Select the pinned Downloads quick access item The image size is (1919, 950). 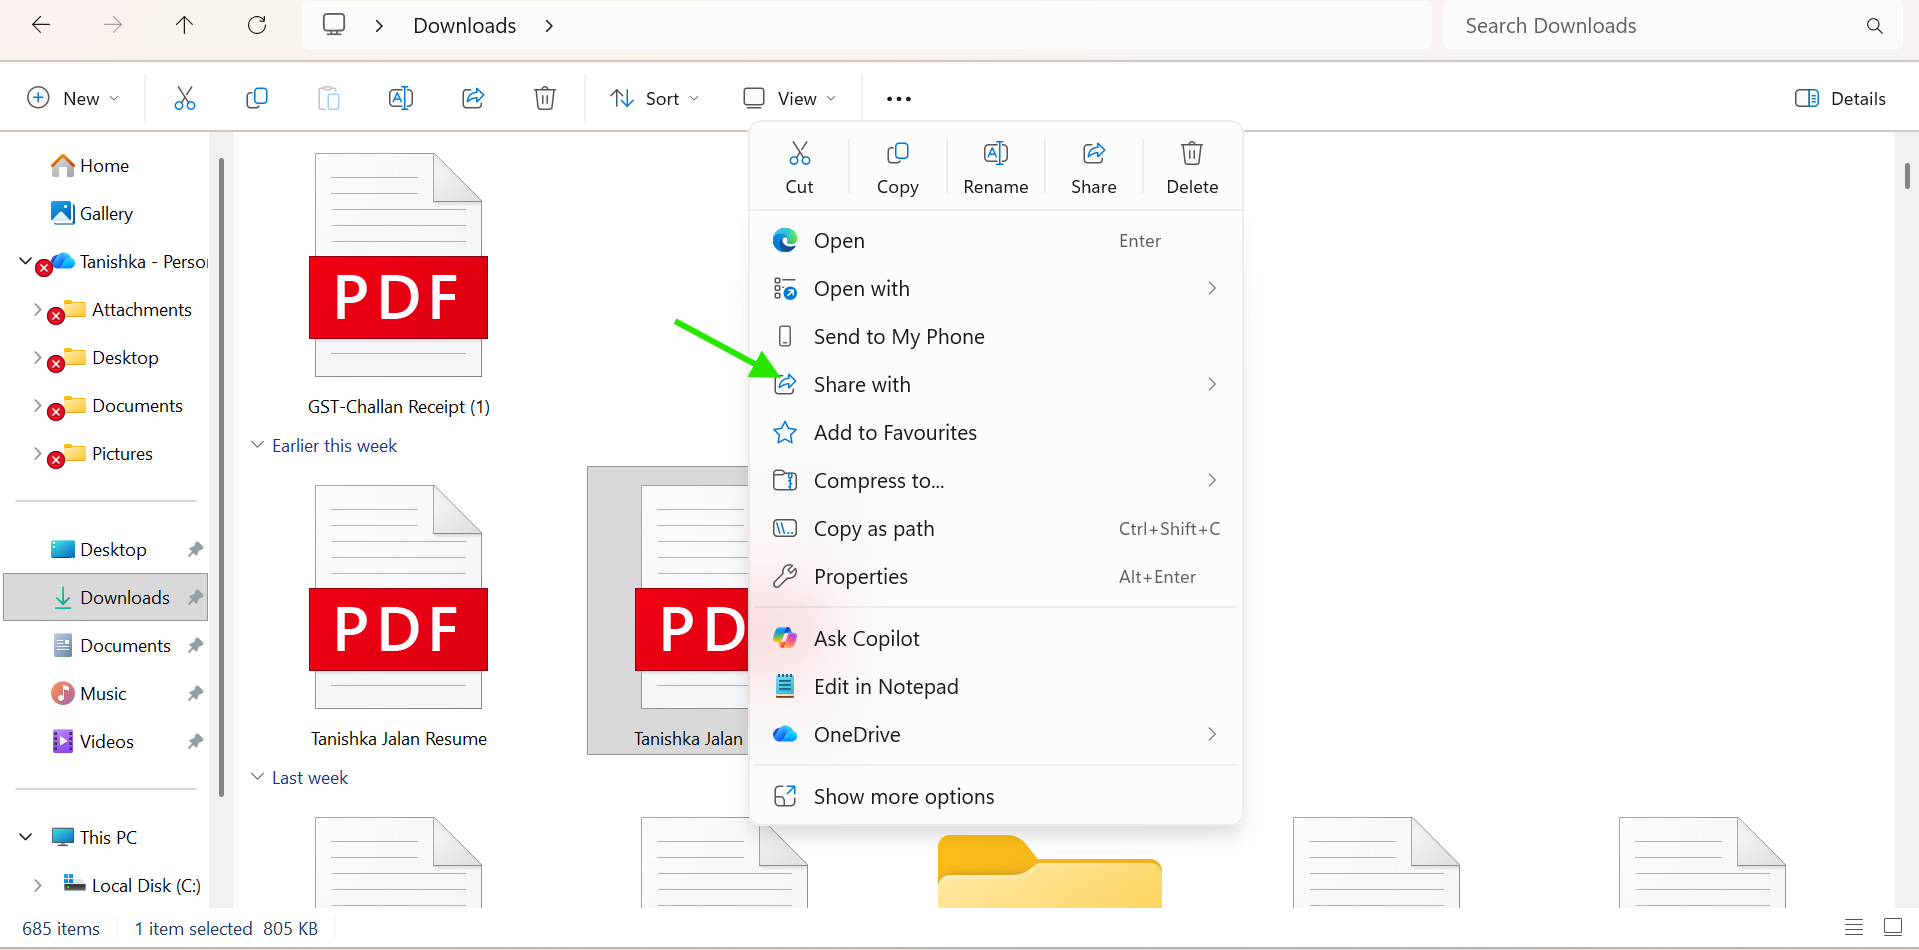click(x=106, y=598)
